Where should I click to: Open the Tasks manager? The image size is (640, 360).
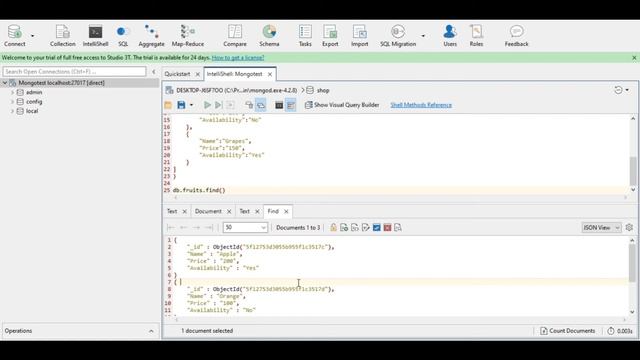tap(305, 36)
